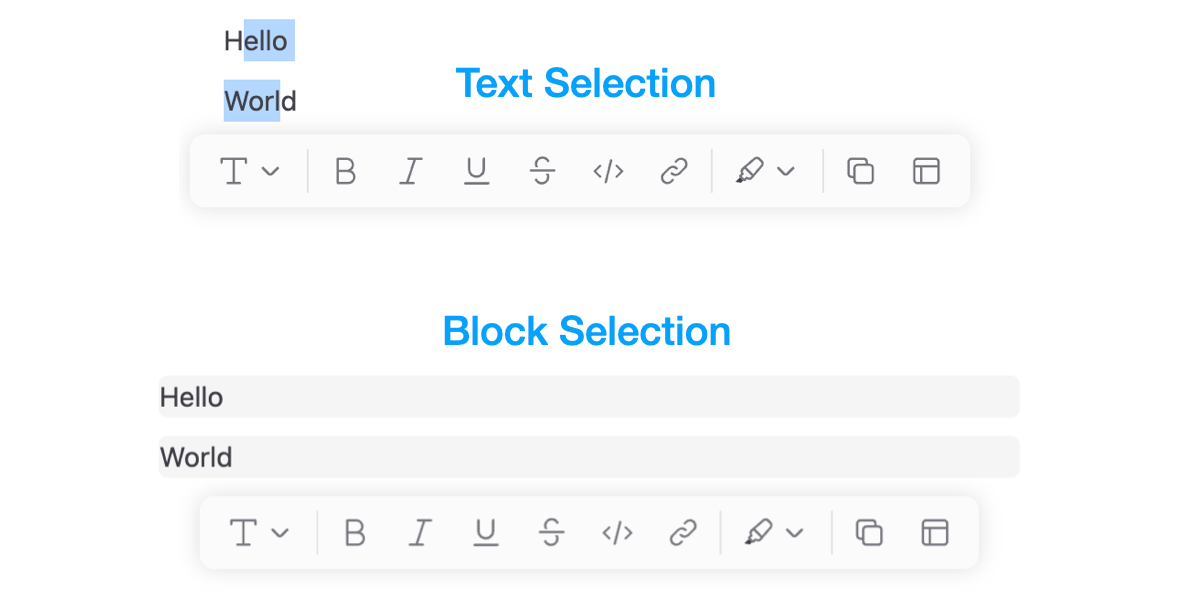
Task: Click the Block Selection heading
Action: pyautogui.click(x=587, y=331)
